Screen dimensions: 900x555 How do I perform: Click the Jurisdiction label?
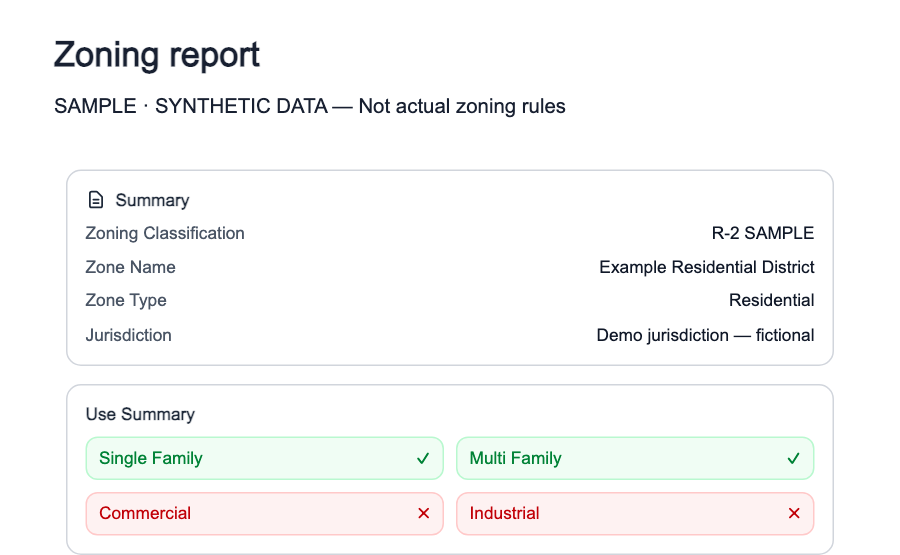click(129, 335)
